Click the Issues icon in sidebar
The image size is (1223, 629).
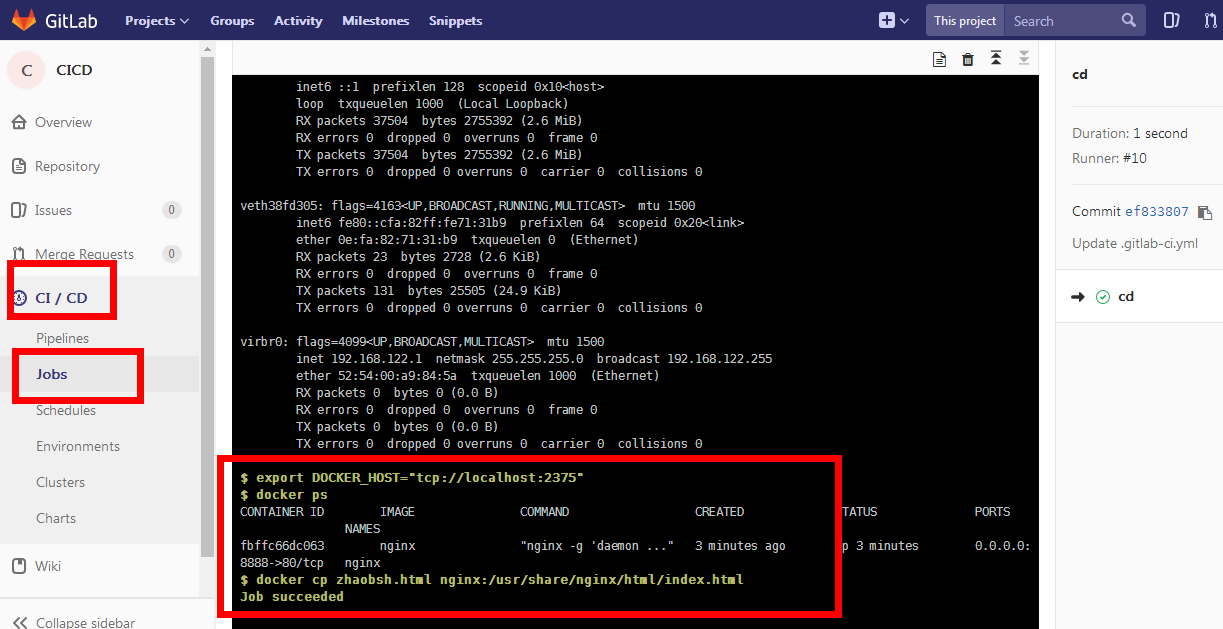coord(18,210)
